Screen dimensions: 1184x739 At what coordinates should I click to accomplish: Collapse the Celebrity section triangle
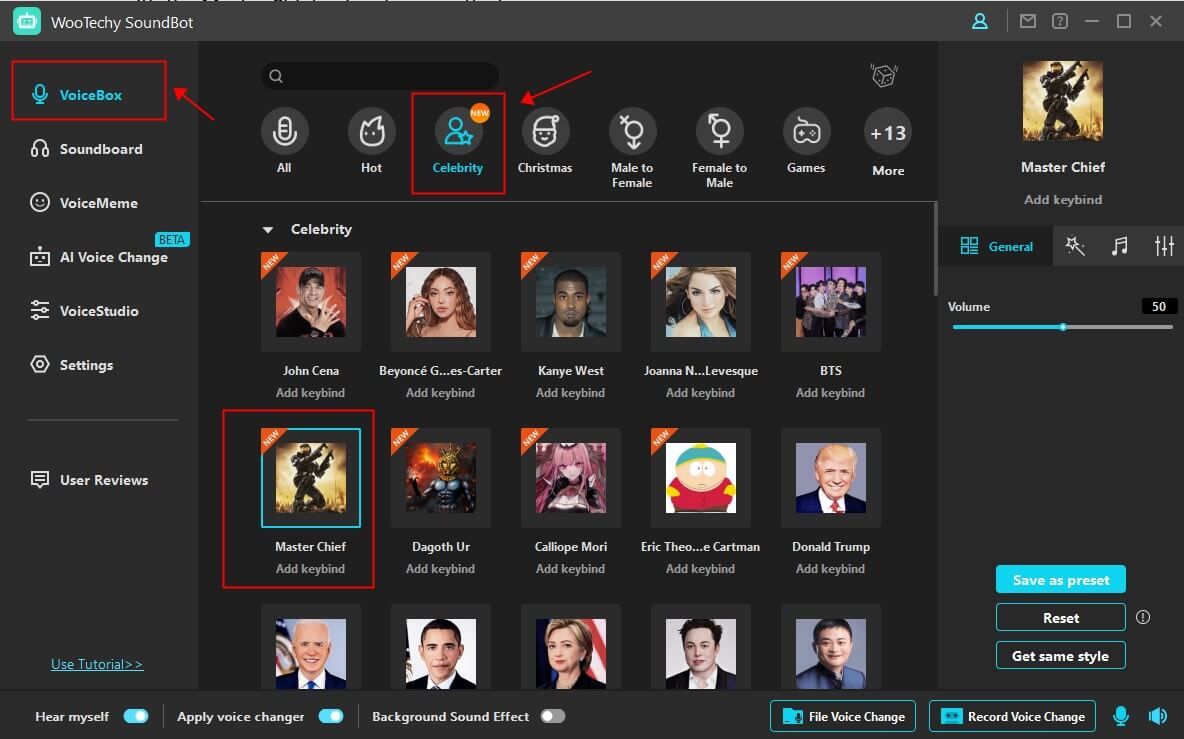267,230
